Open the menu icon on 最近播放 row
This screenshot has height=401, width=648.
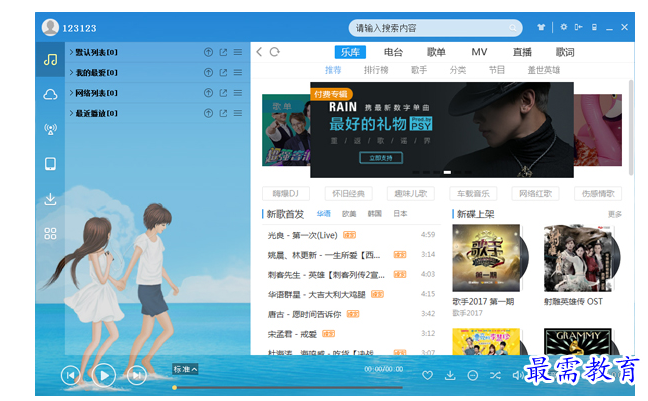[238, 113]
